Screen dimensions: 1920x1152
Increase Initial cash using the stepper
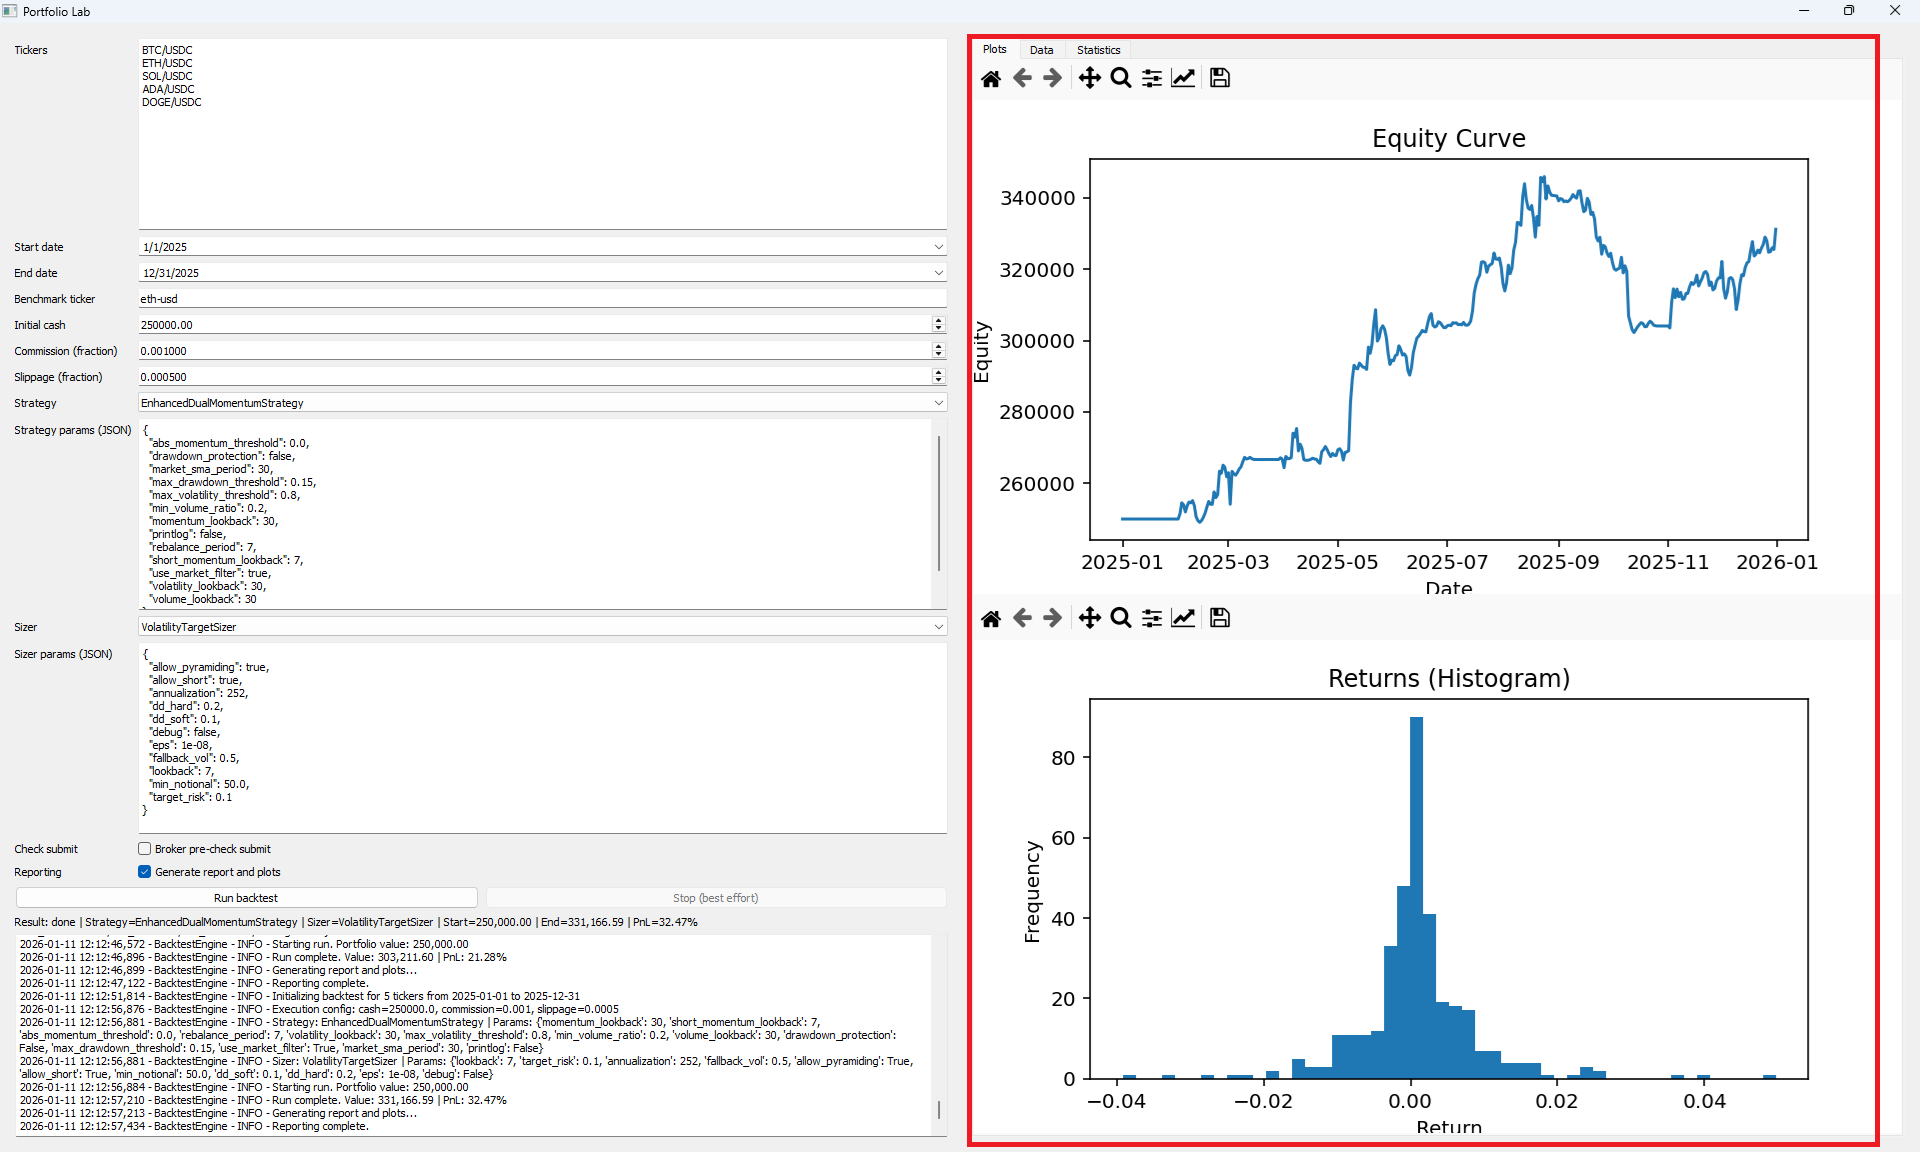click(938, 320)
